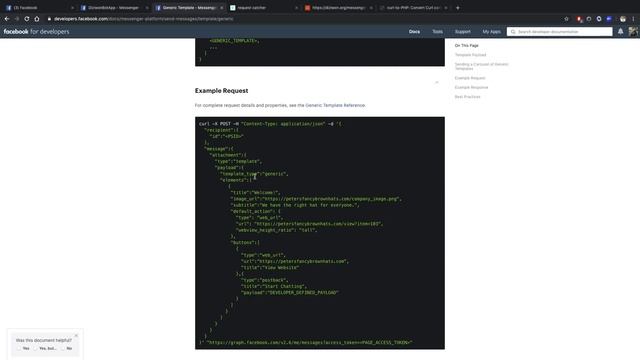Click the red extension icon in the toolbar
The width and height of the screenshot is (640, 360).
579,19
